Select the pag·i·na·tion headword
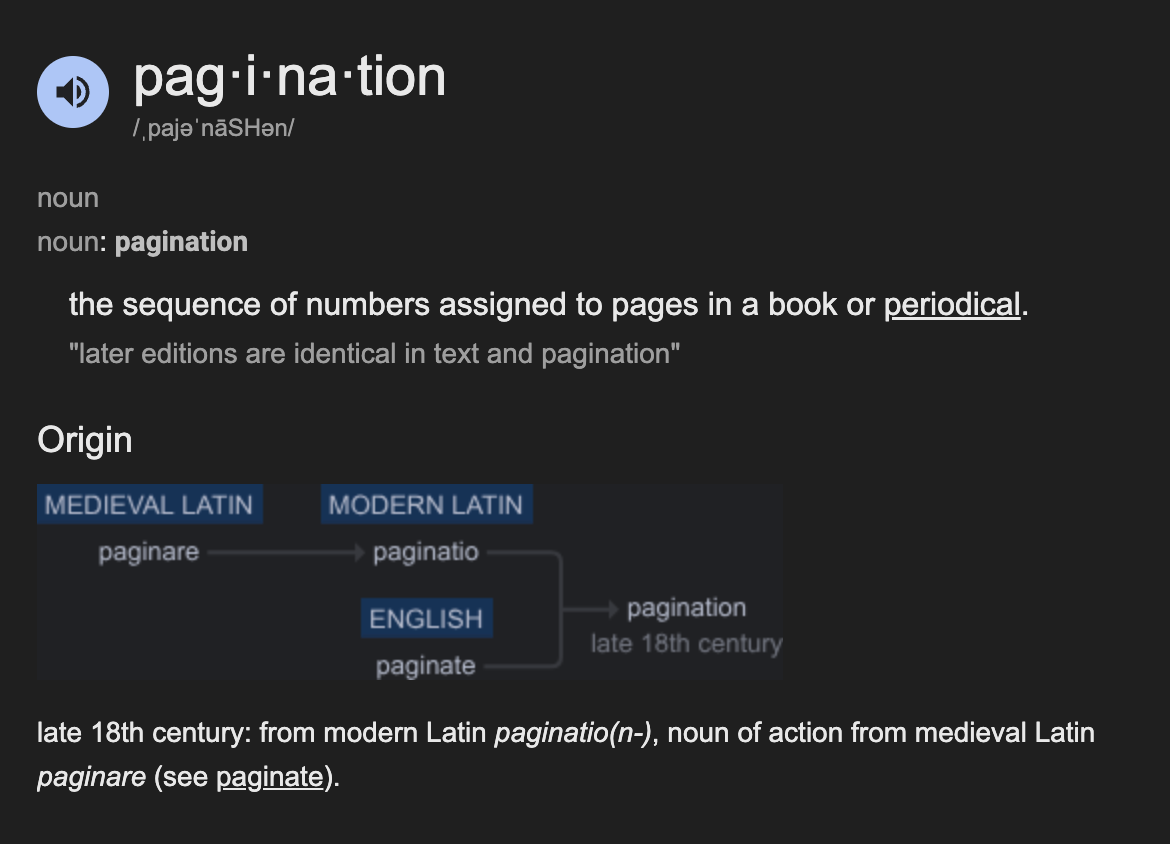This screenshot has width=1170, height=844. (290, 77)
